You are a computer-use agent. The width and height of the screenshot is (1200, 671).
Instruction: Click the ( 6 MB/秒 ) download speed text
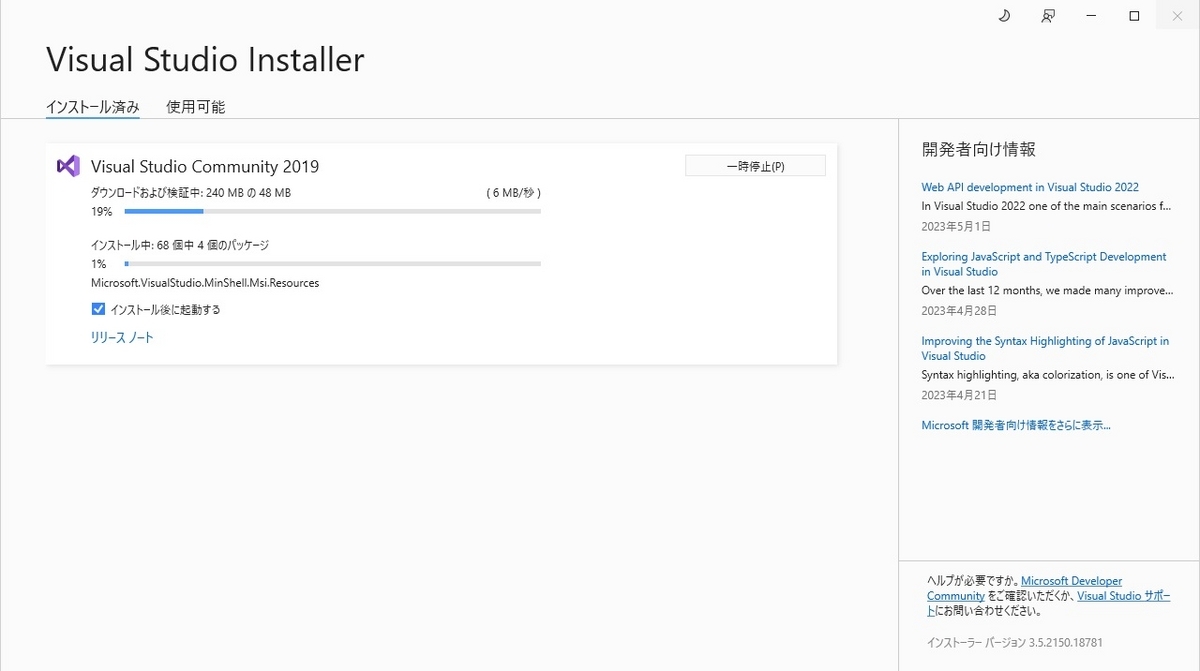point(514,193)
